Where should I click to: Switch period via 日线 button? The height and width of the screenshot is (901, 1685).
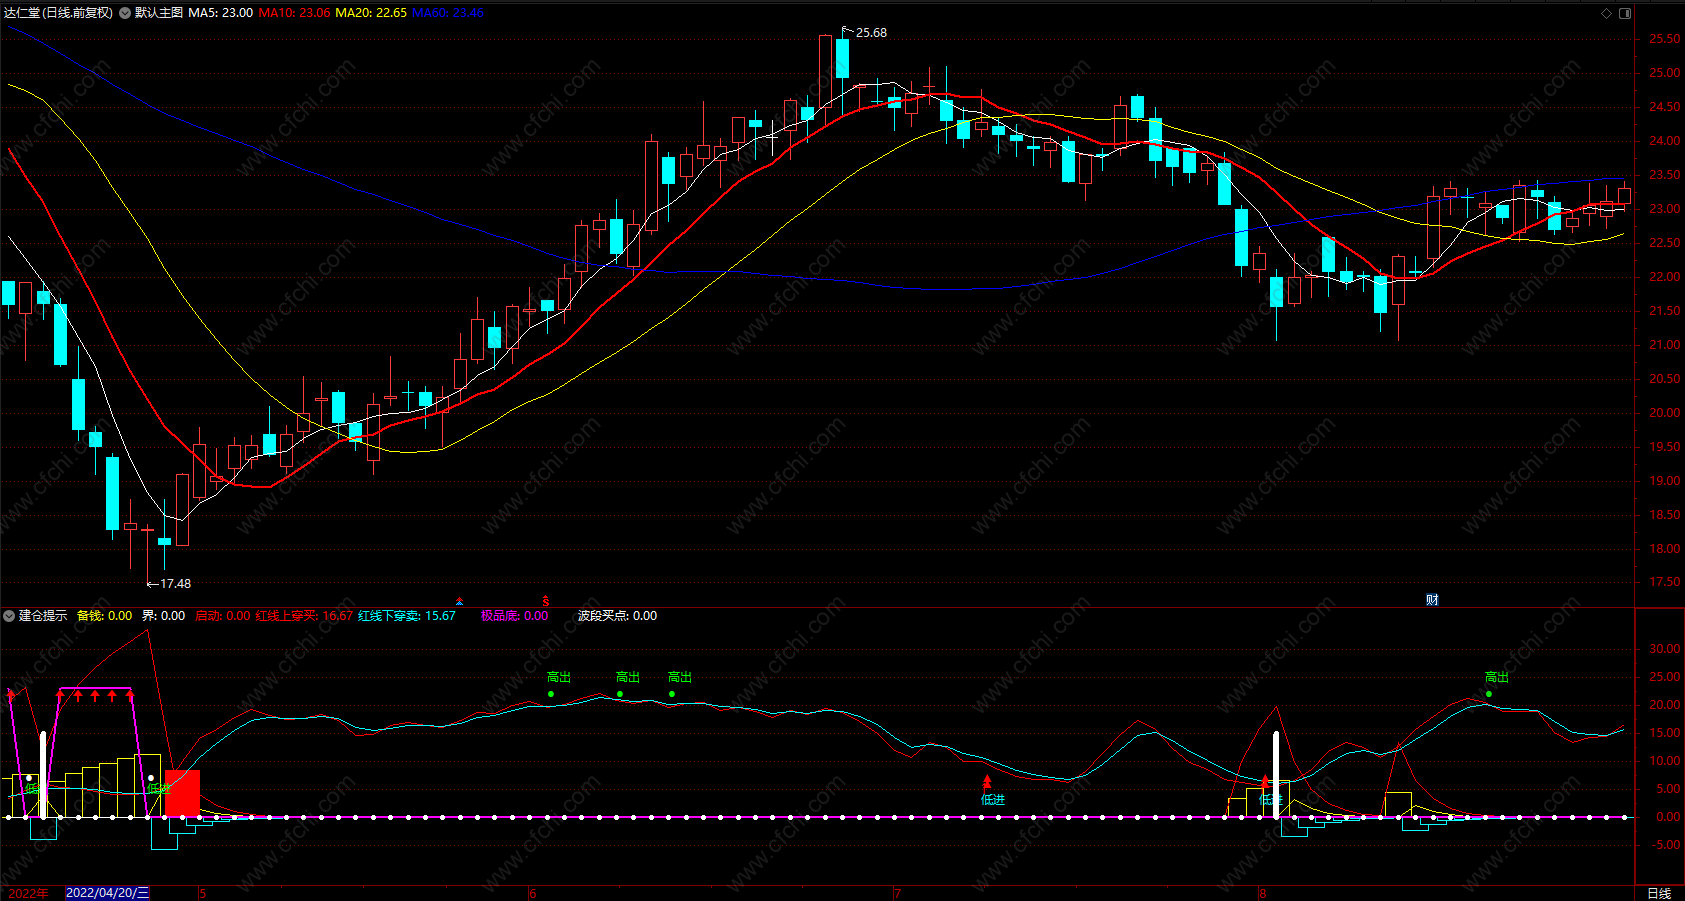pyautogui.click(x=1659, y=893)
